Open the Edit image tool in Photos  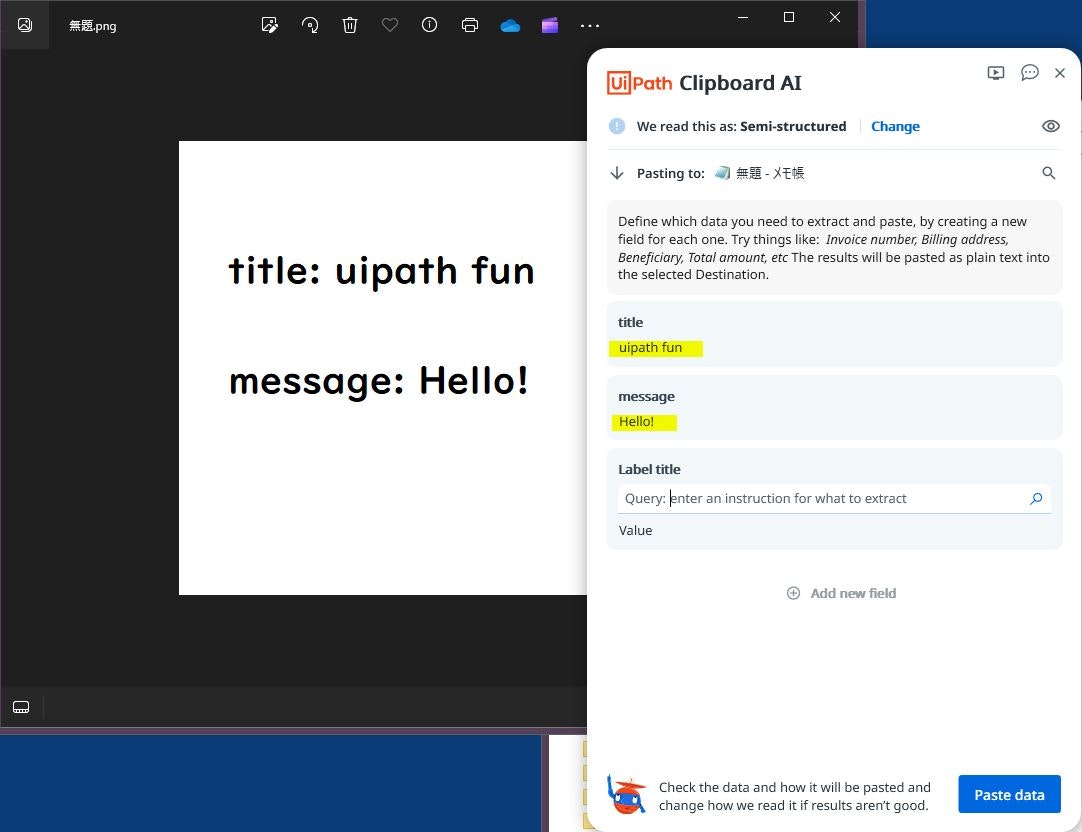[x=270, y=26]
